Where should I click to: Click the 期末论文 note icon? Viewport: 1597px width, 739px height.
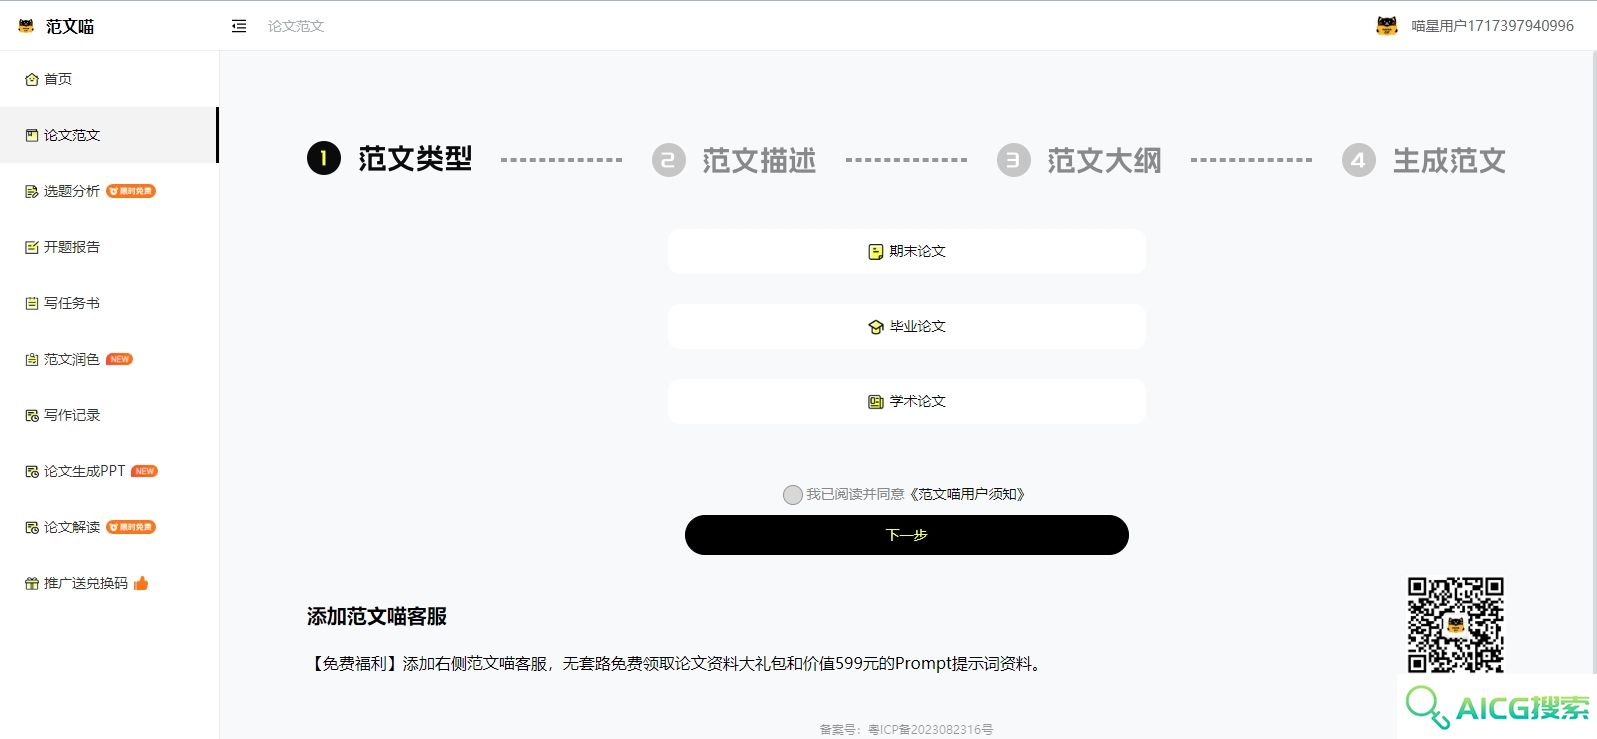point(876,252)
